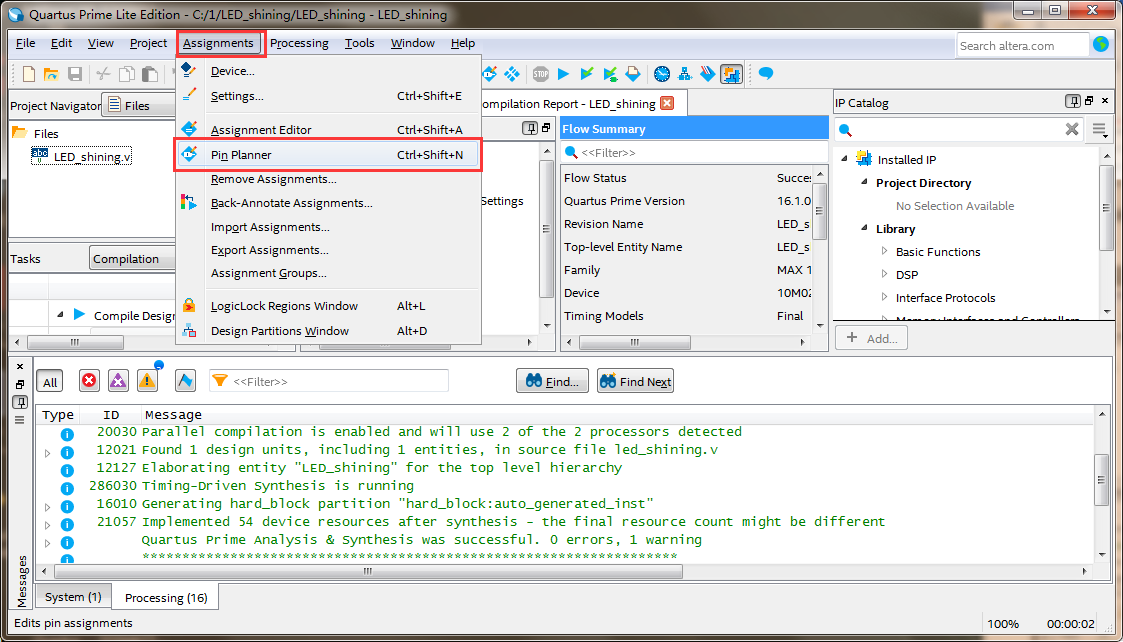Click the Save toolbar icon
1123x642 pixels.
click(75, 74)
